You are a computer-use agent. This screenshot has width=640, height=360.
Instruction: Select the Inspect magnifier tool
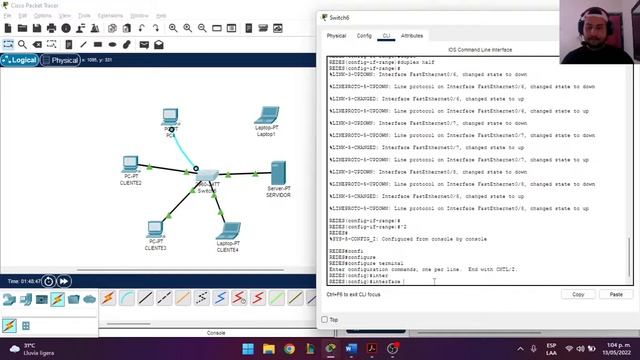pos(22,44)
